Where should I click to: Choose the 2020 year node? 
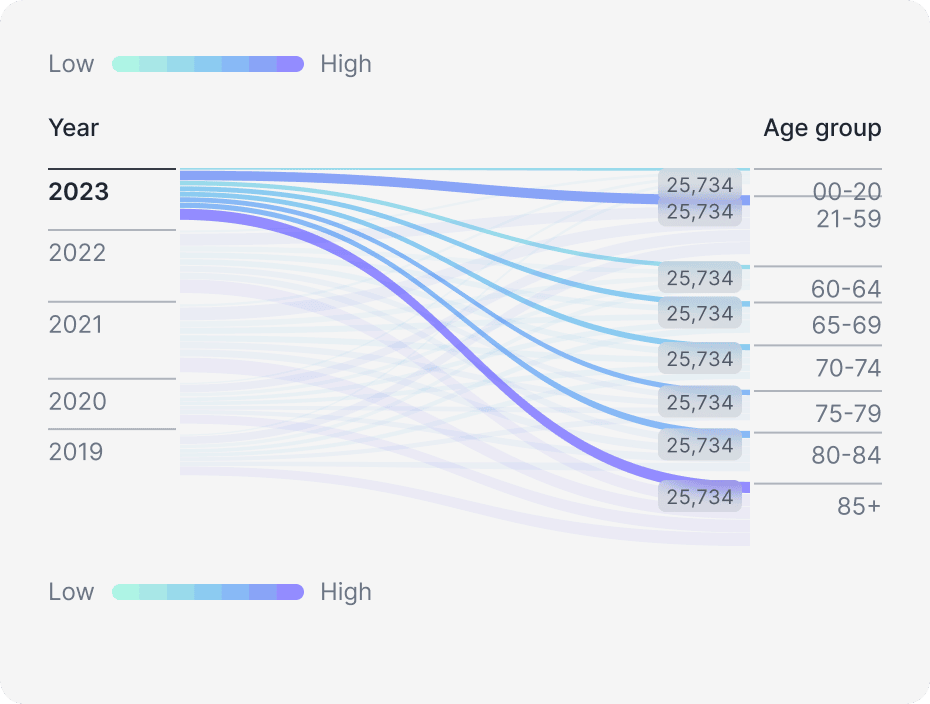[x=78, y=402]
